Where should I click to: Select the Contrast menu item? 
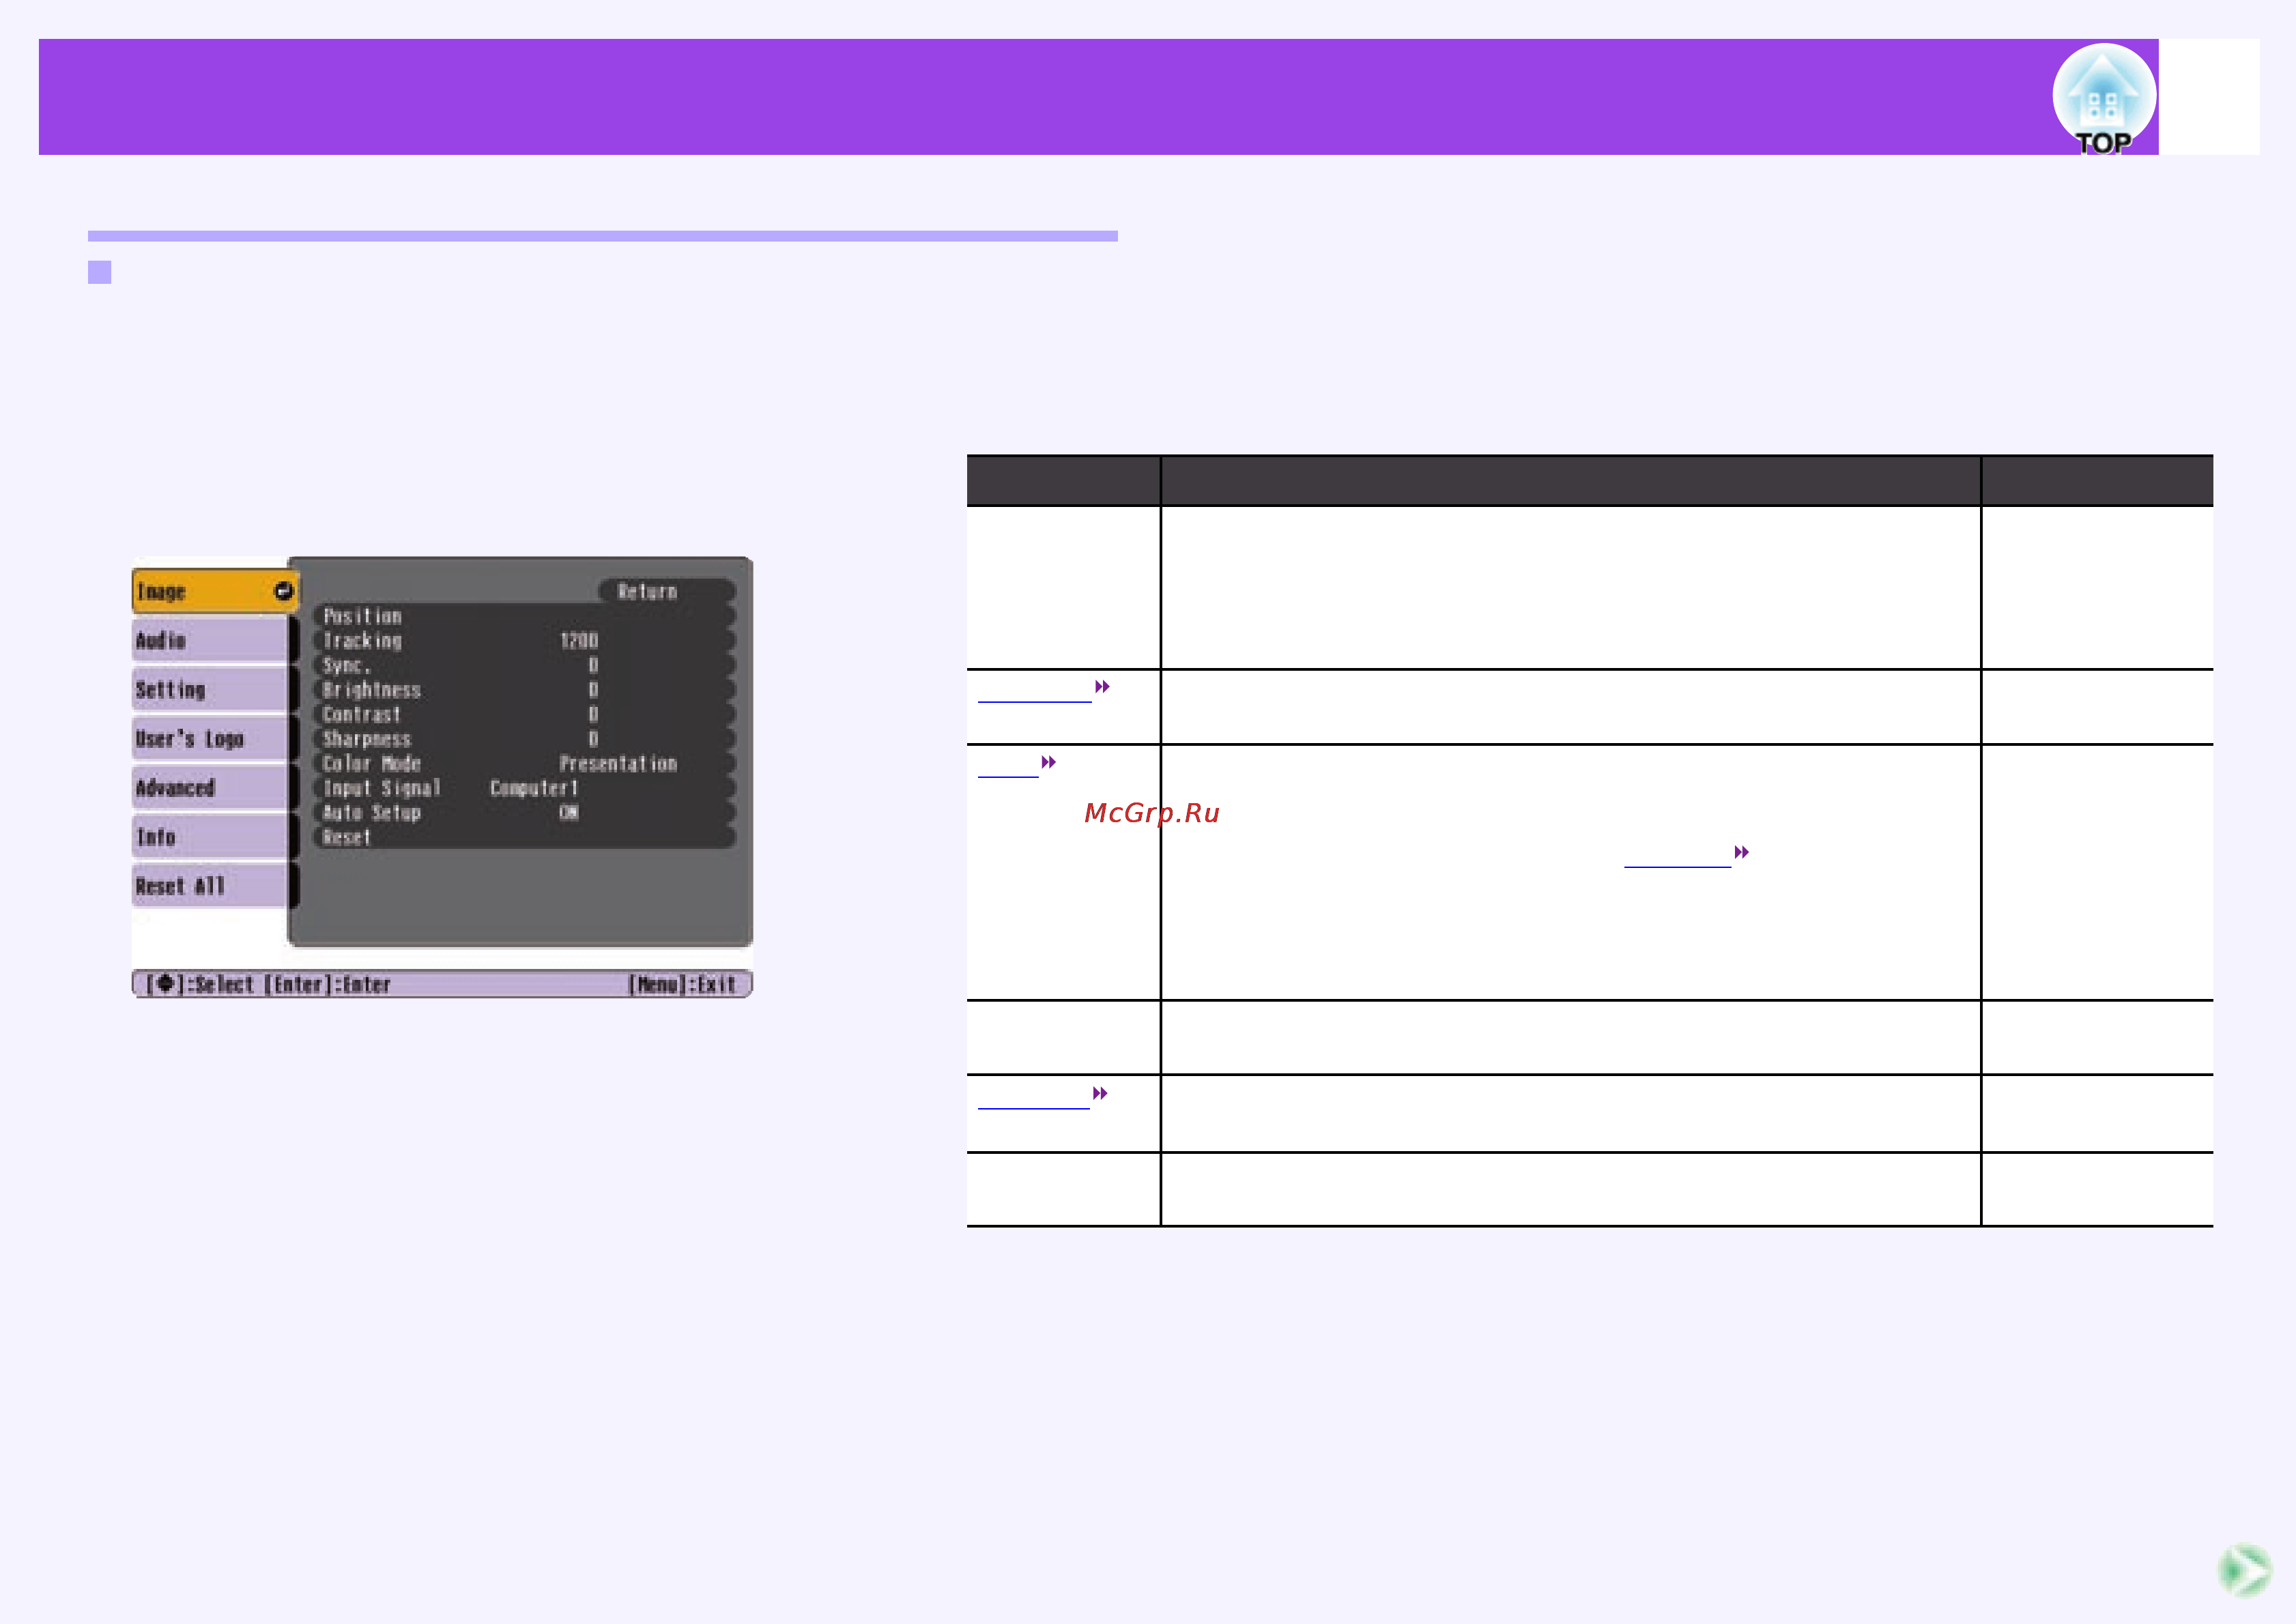point(525,714)
